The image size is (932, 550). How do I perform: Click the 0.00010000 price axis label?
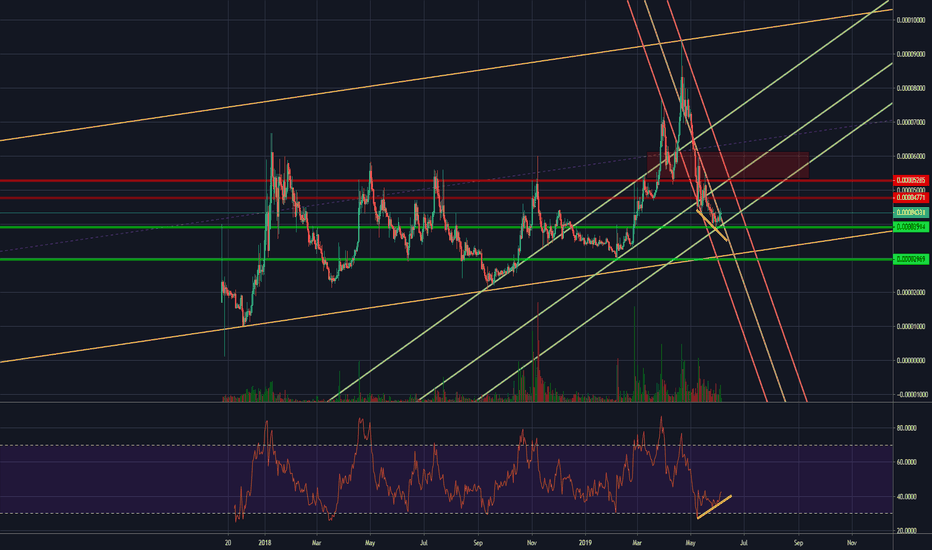coord(911,20)
